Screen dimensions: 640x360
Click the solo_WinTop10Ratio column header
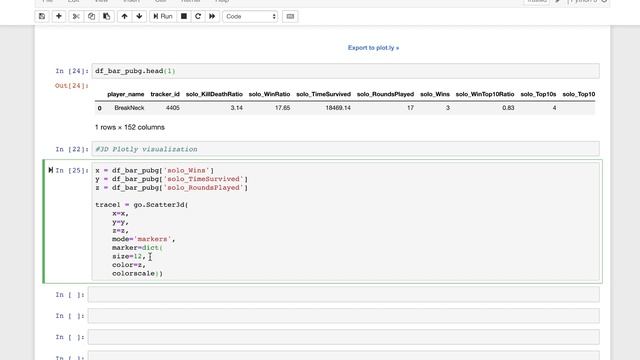(485, 94)
